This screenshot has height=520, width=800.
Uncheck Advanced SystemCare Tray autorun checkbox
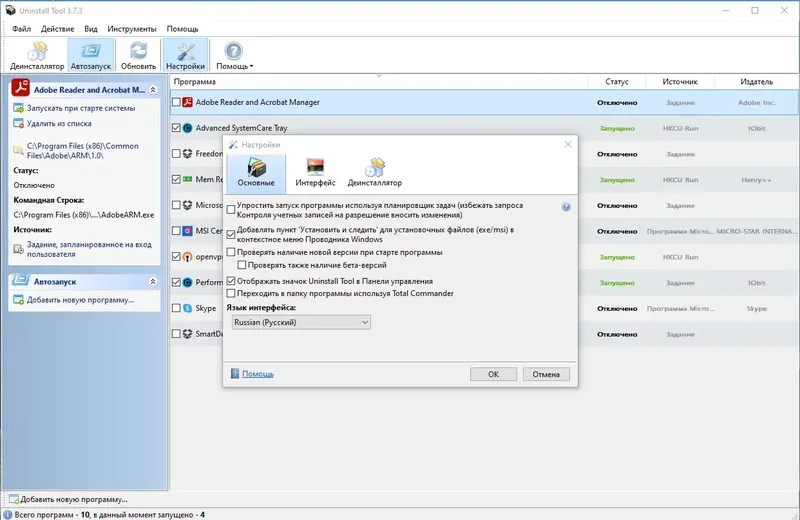click(176, 128)
